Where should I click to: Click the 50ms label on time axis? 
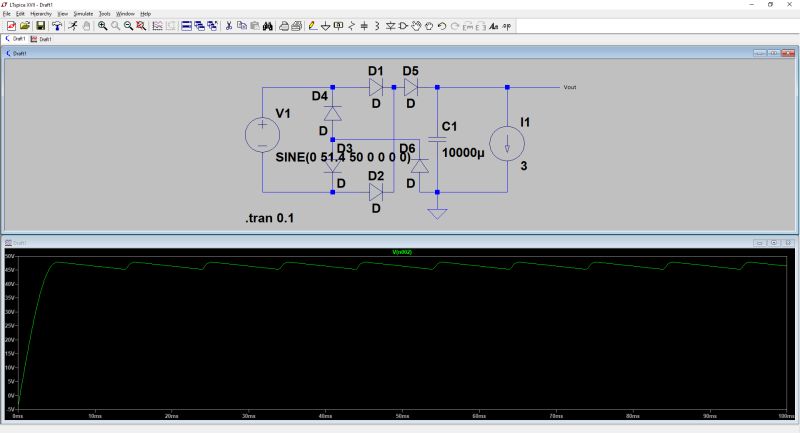[x=402, y=416]
